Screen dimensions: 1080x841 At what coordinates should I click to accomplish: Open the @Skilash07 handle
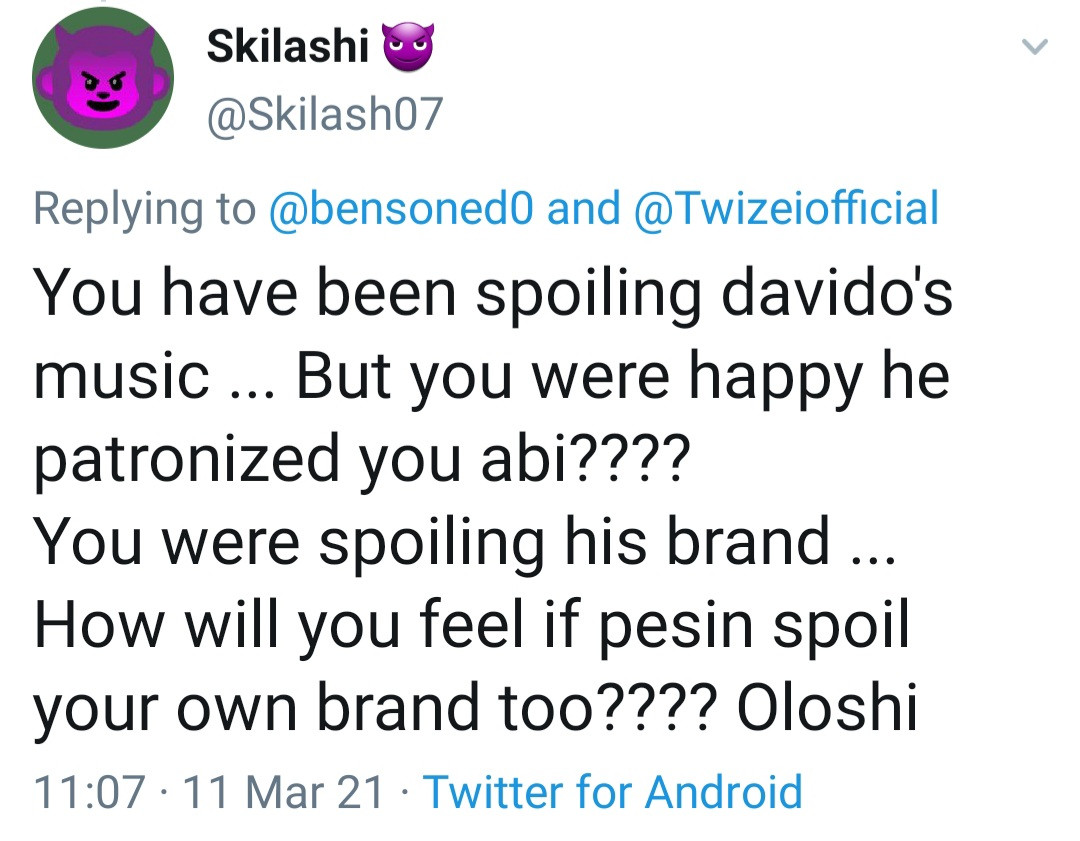[x=323, y=117]
